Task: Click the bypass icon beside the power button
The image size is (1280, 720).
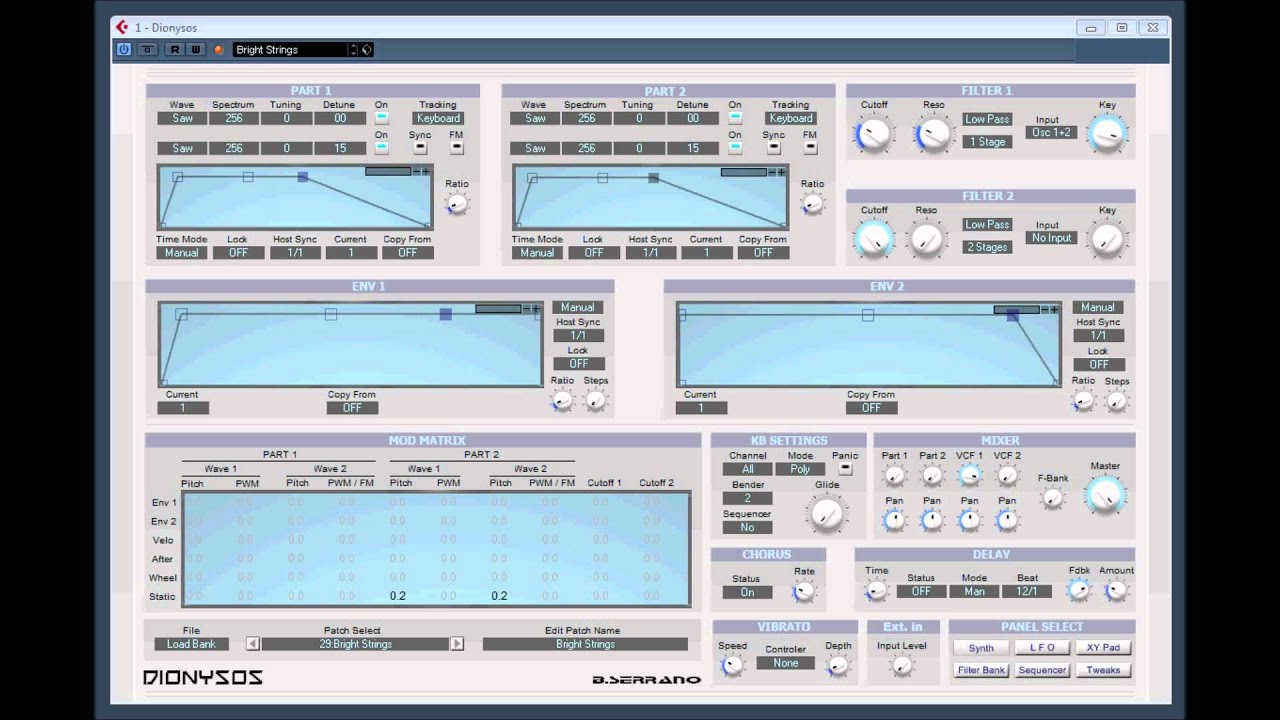Action: [147, 49]
